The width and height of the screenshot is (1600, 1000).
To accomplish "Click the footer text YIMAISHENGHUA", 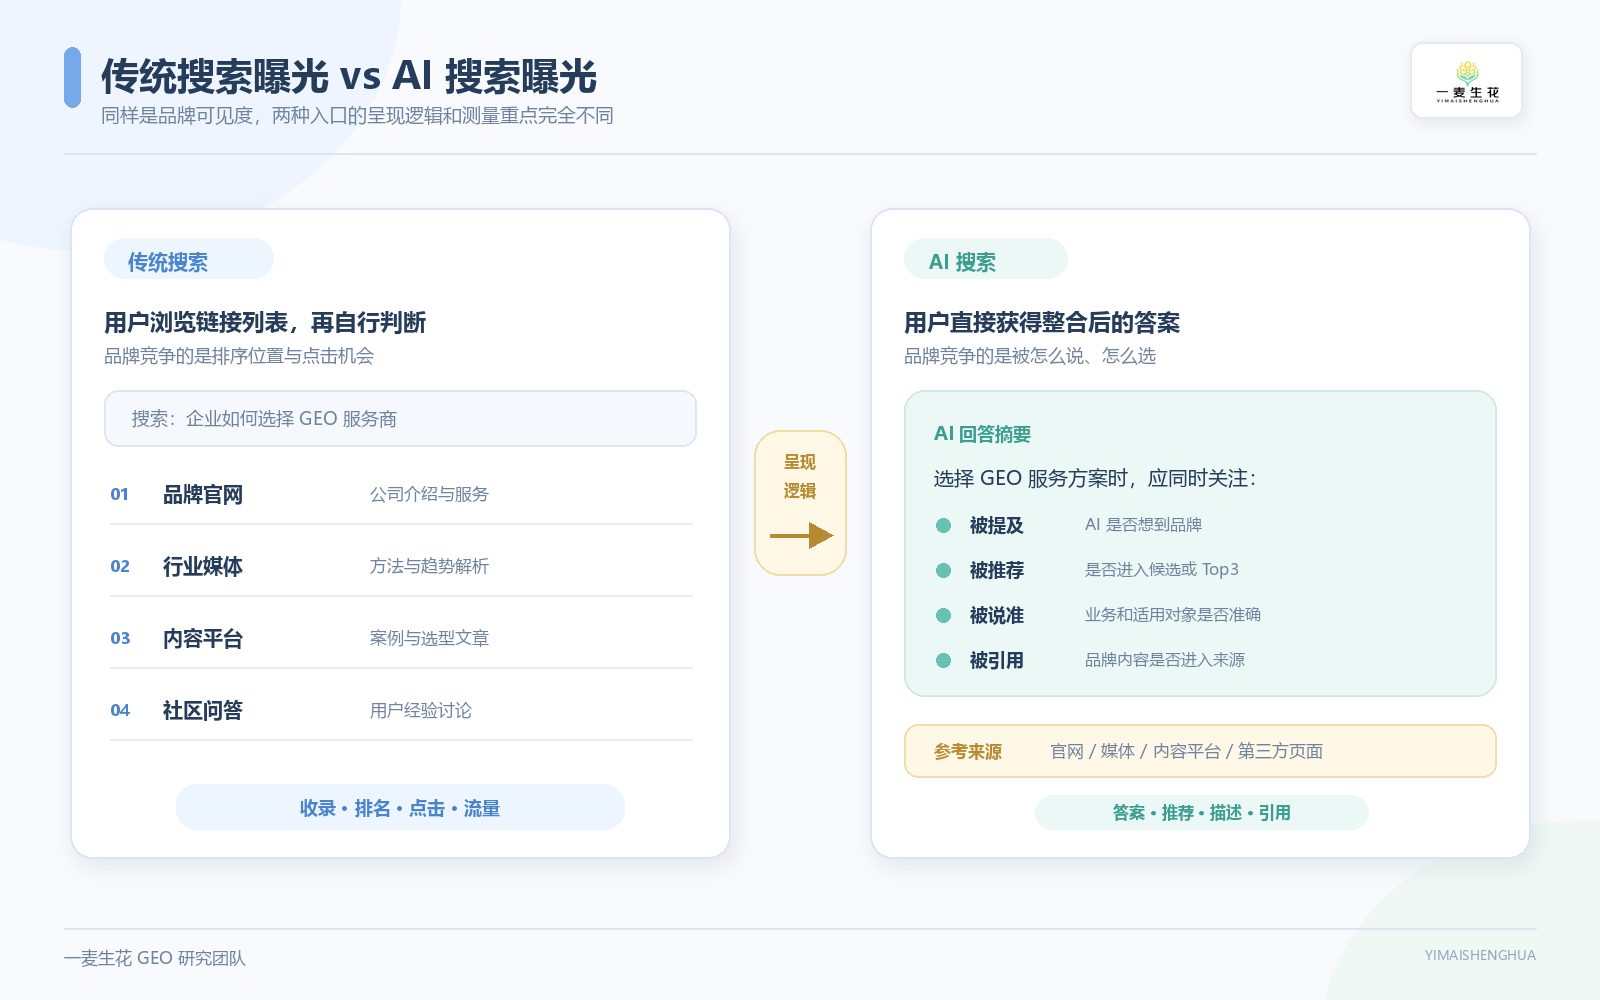I will click(1480, 955).
